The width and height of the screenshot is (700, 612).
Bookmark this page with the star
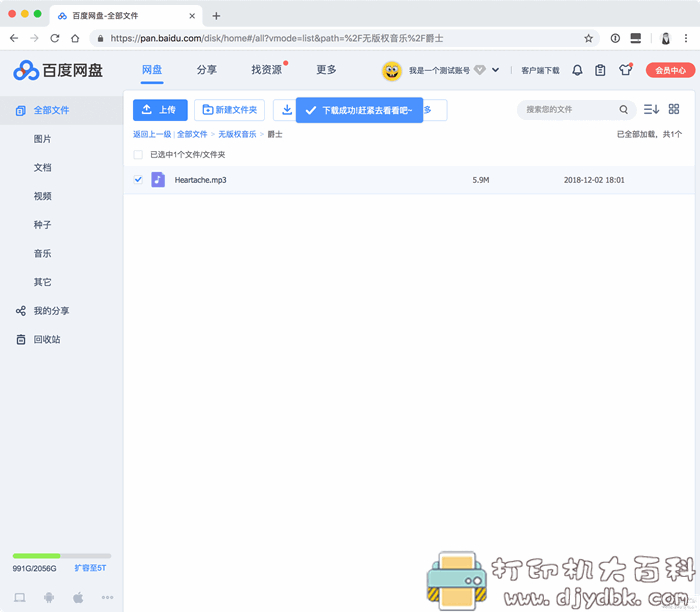(x=588, y=38)
